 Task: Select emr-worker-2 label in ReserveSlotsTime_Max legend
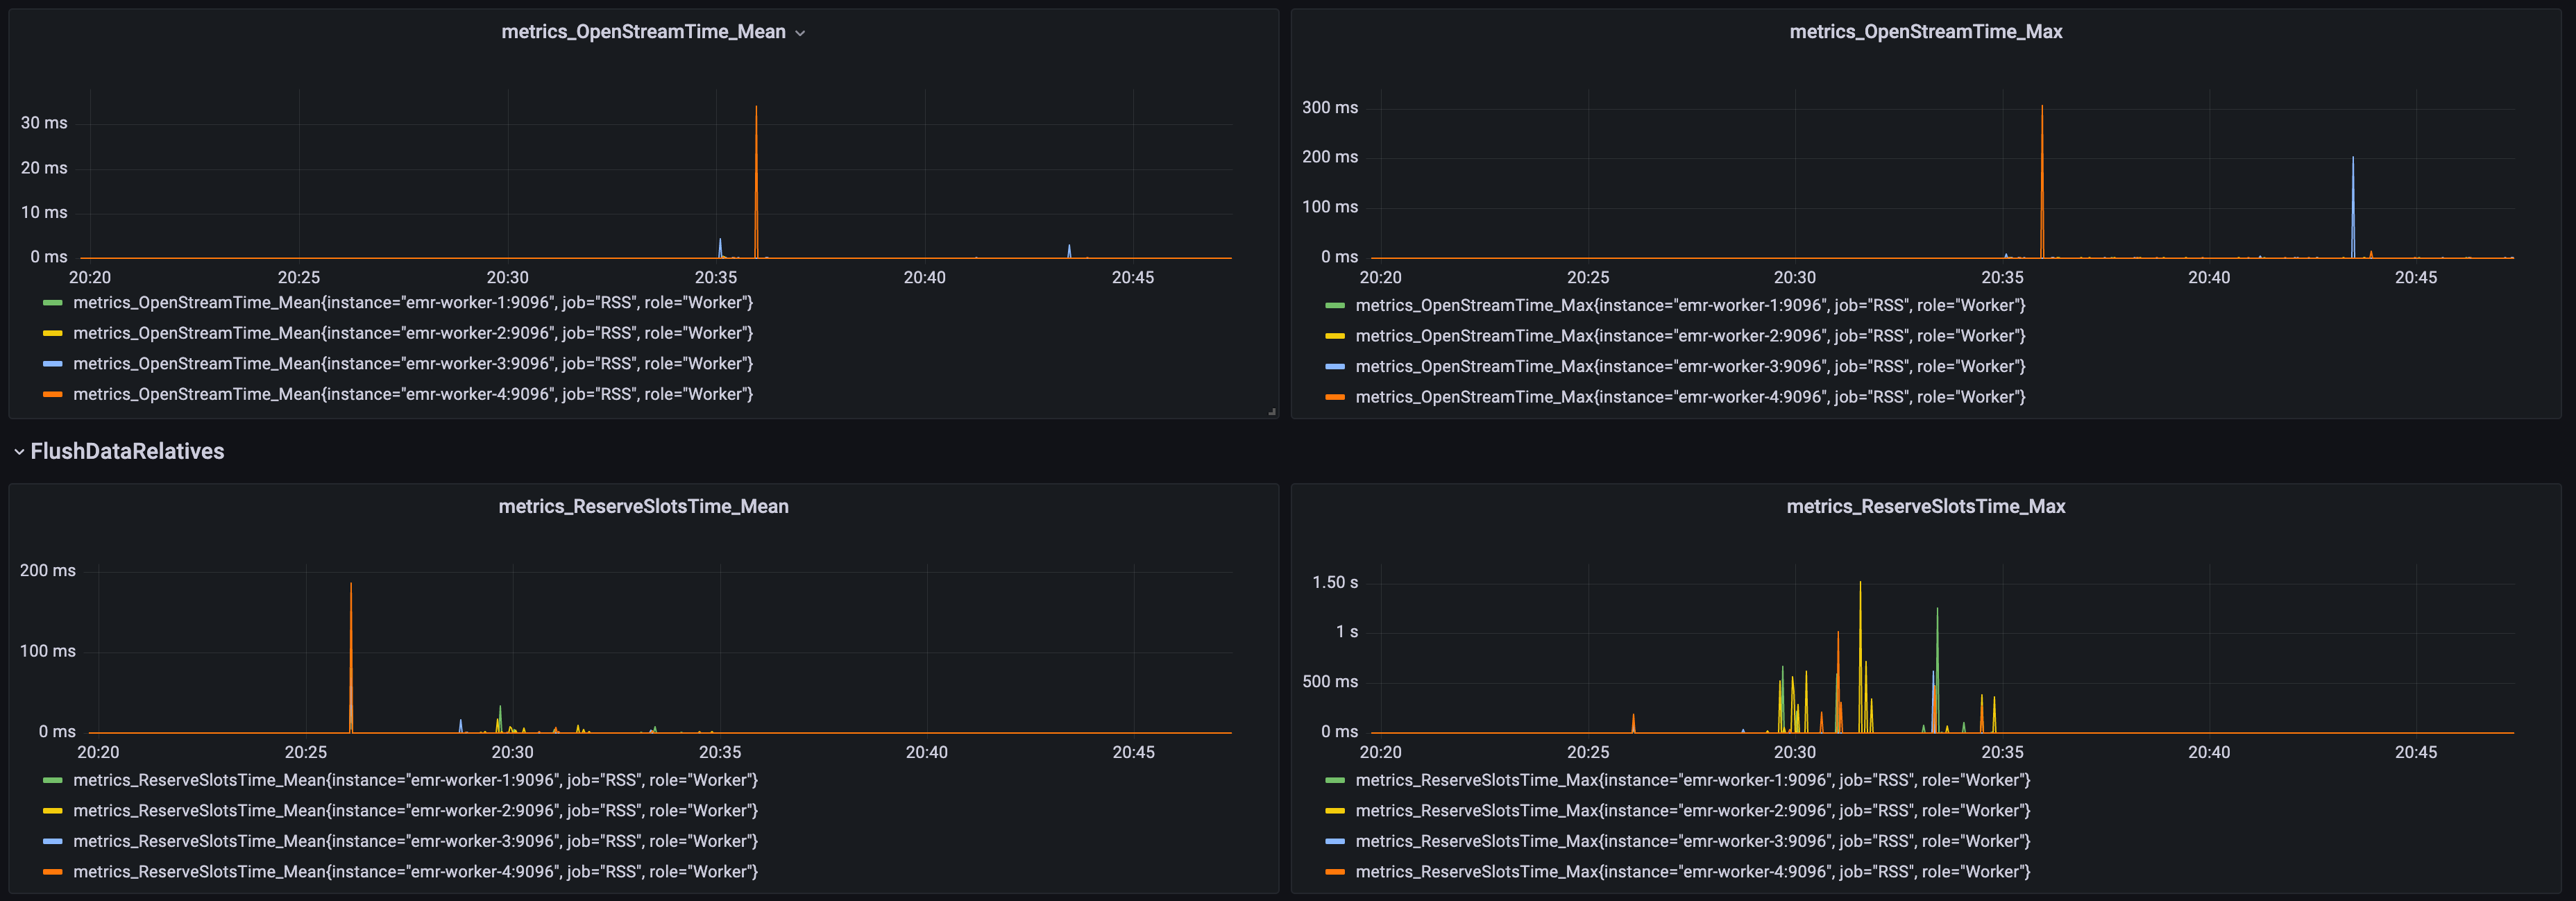[1693, 811]
